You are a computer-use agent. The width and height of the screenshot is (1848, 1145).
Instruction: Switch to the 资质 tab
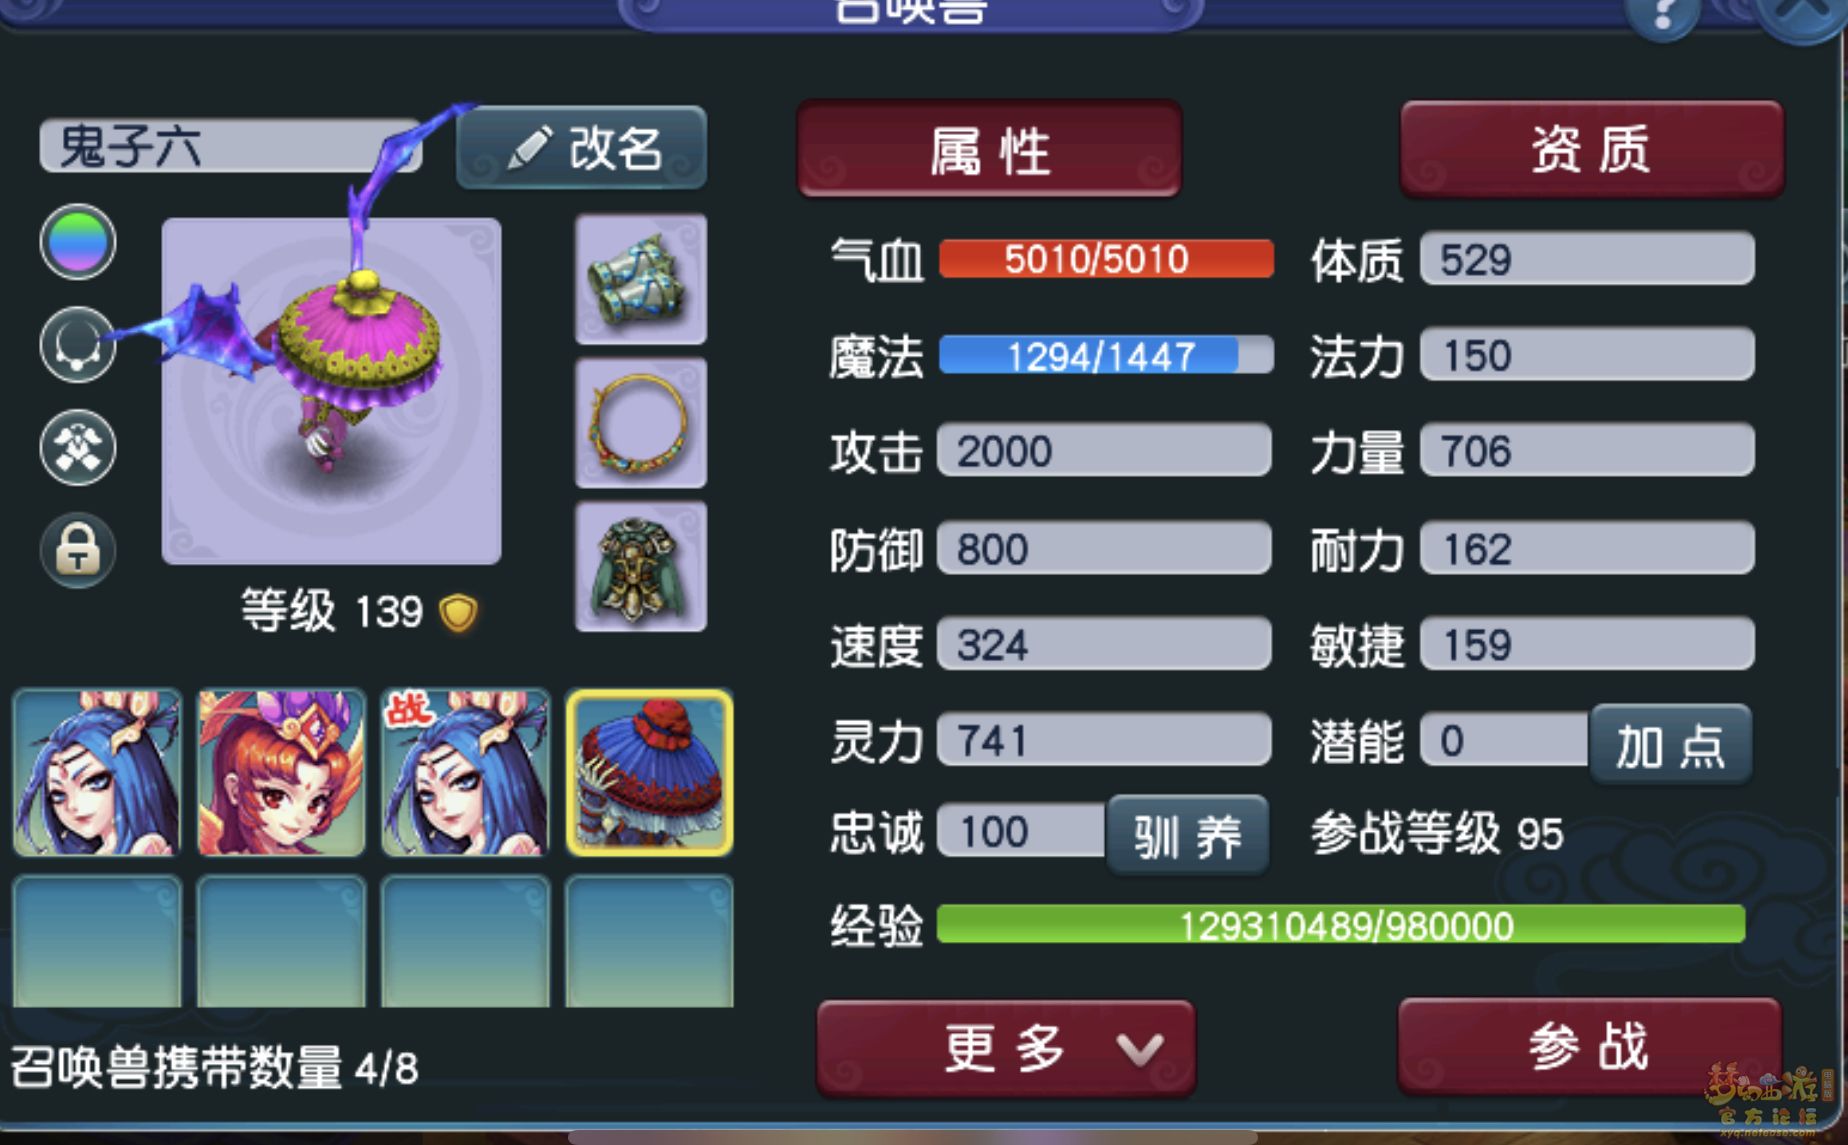click(1592, 149)
